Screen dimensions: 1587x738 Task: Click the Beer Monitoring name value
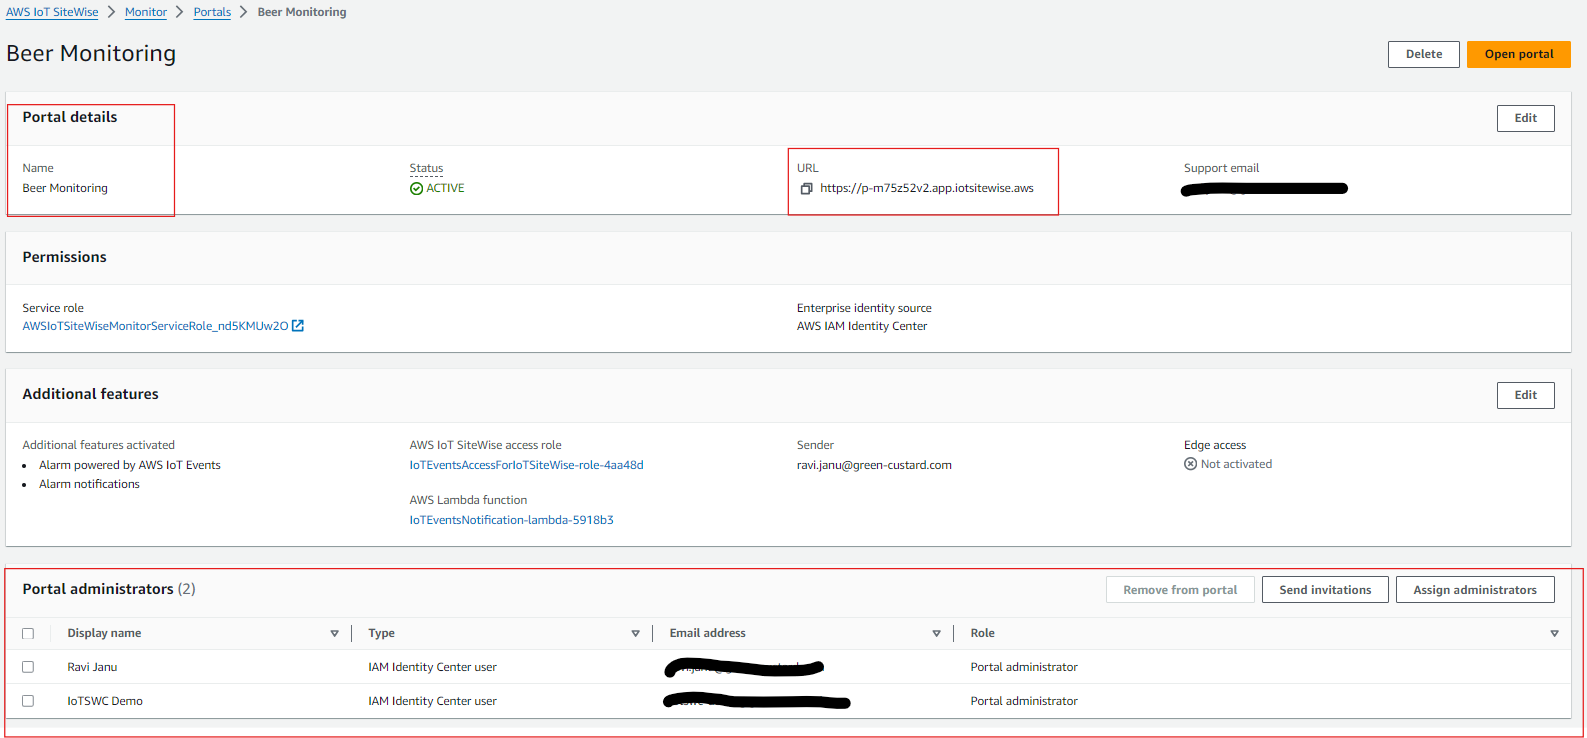click(65, 188)
